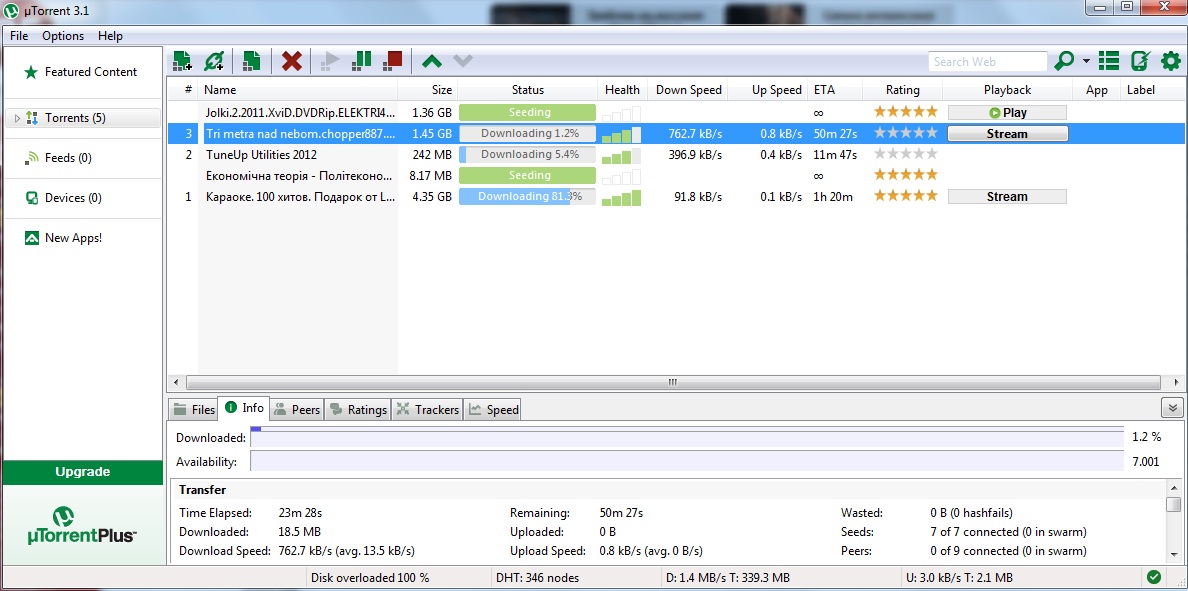Sort by the Size column header
This screenshot has height=591, width=1188.
click(x=428, y=89)
